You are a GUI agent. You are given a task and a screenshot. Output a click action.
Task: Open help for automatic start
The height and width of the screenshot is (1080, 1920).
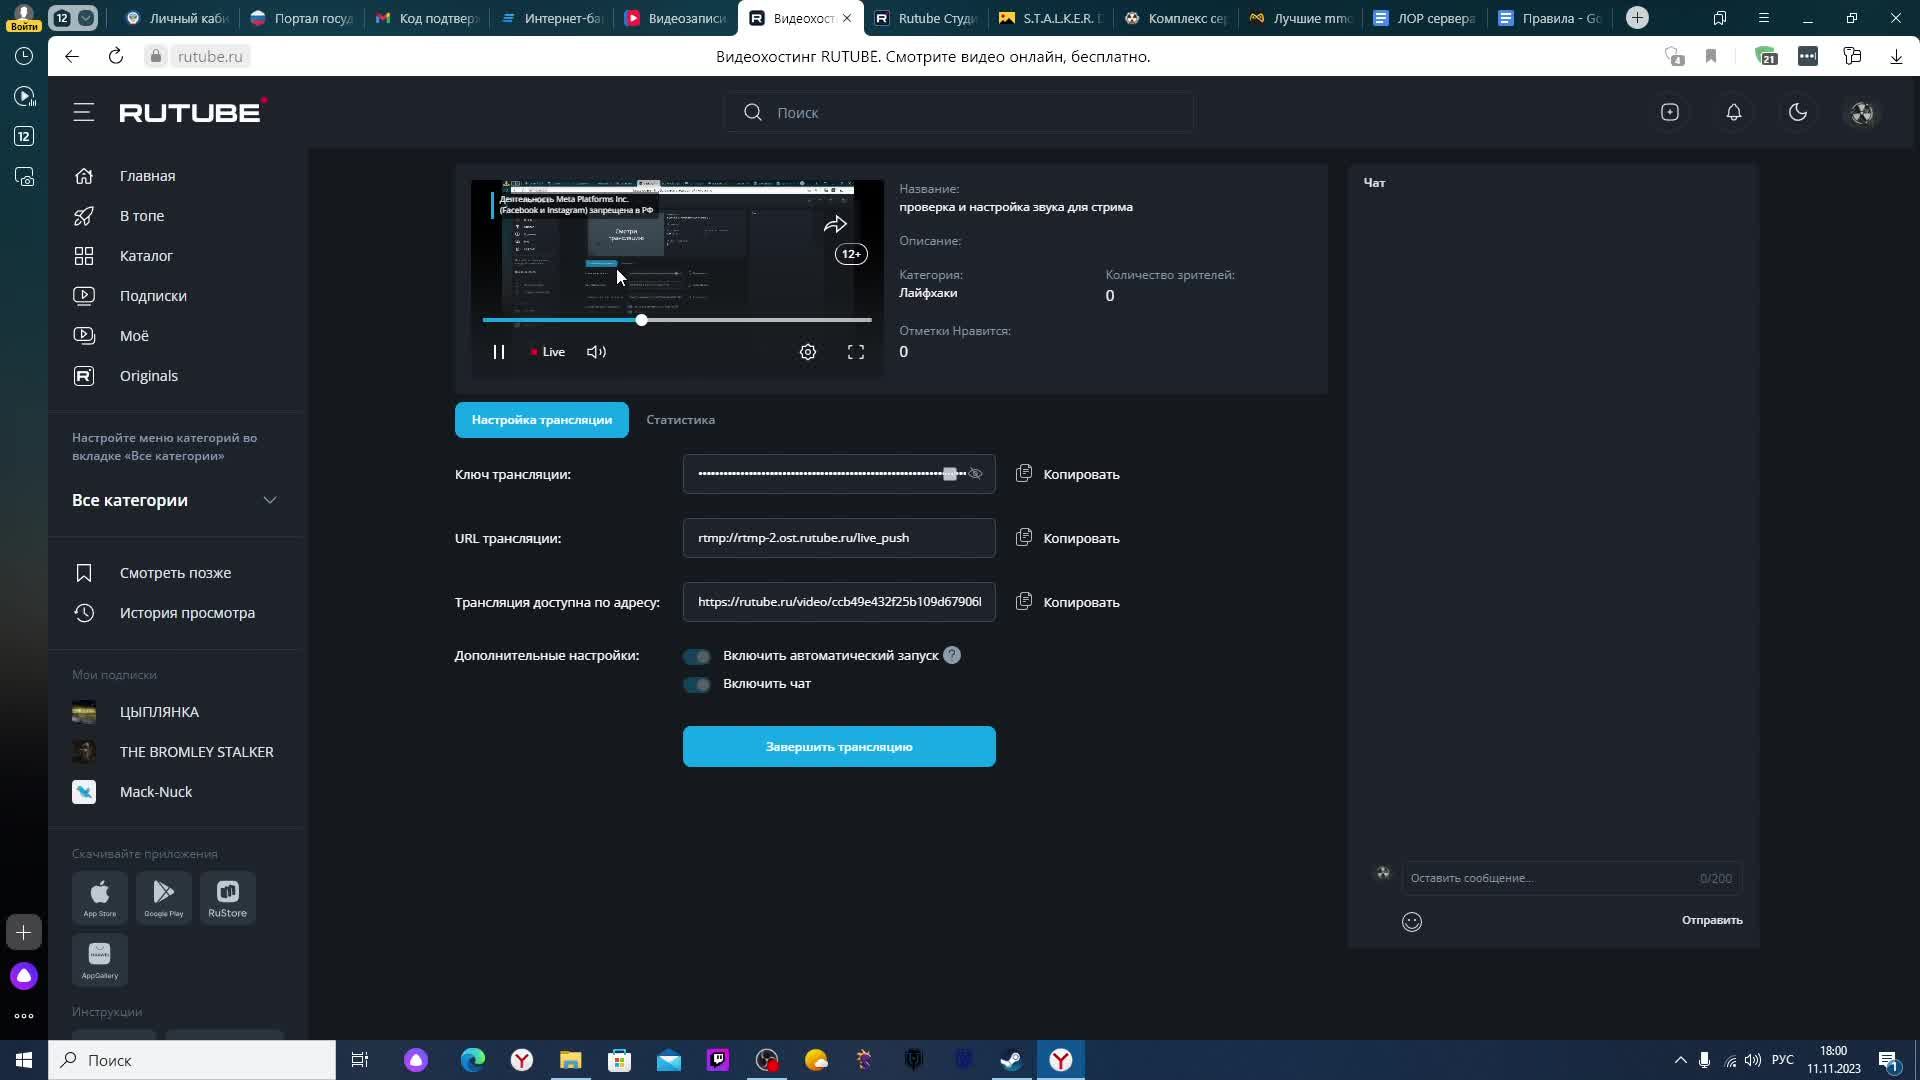[x=952, y=655]
